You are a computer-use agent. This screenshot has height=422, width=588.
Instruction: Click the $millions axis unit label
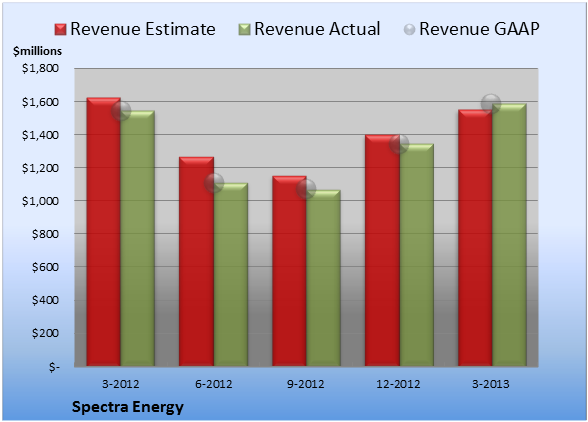(x=37, y=51)
